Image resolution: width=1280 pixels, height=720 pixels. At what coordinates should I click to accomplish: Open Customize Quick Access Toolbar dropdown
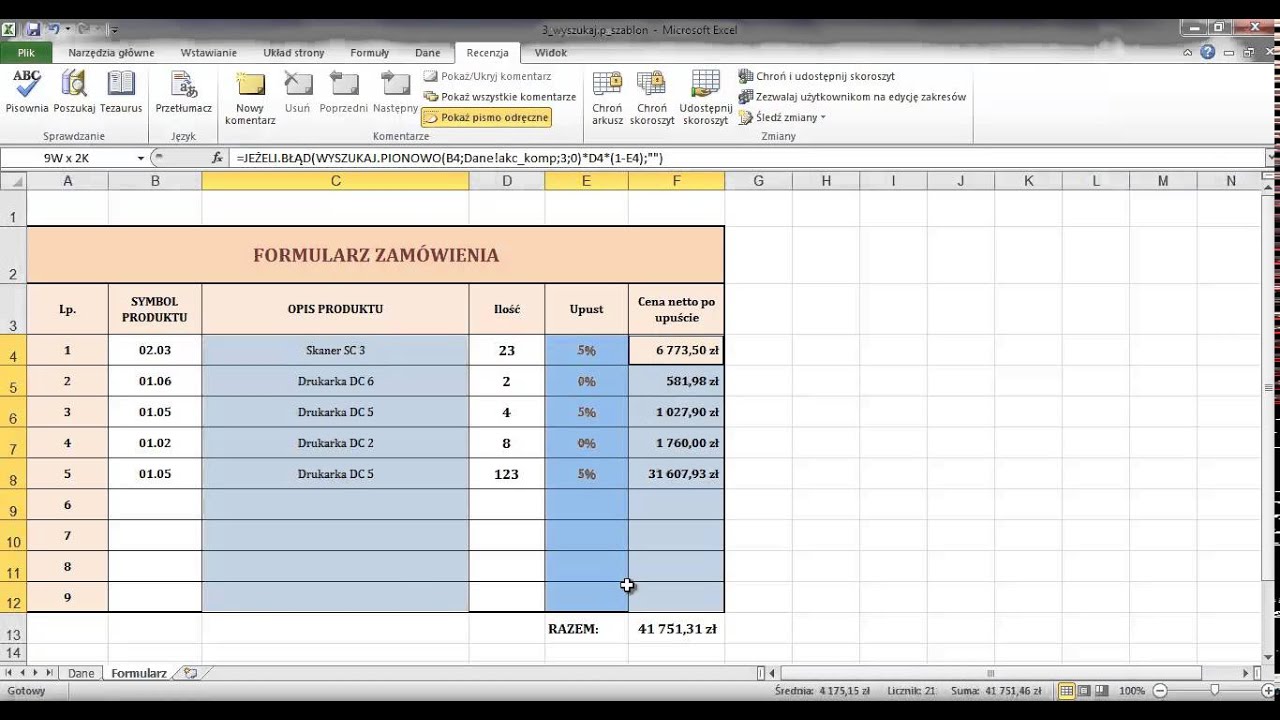[114, 30]
